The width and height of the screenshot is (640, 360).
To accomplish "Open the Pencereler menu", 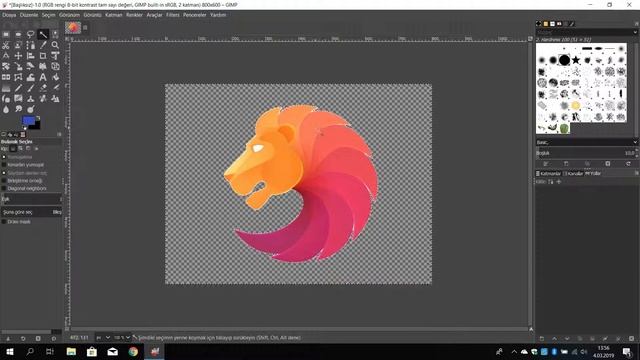I will (x=195, y=15).
